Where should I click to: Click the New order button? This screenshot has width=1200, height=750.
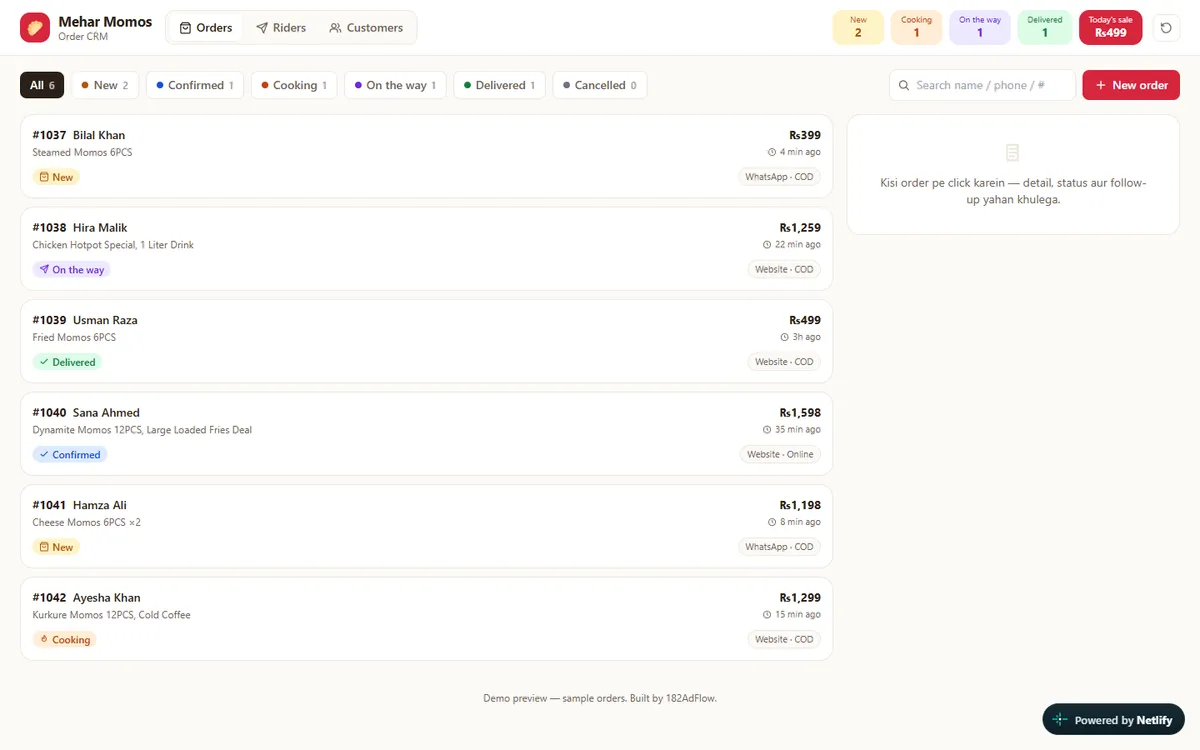(1131, 85)
